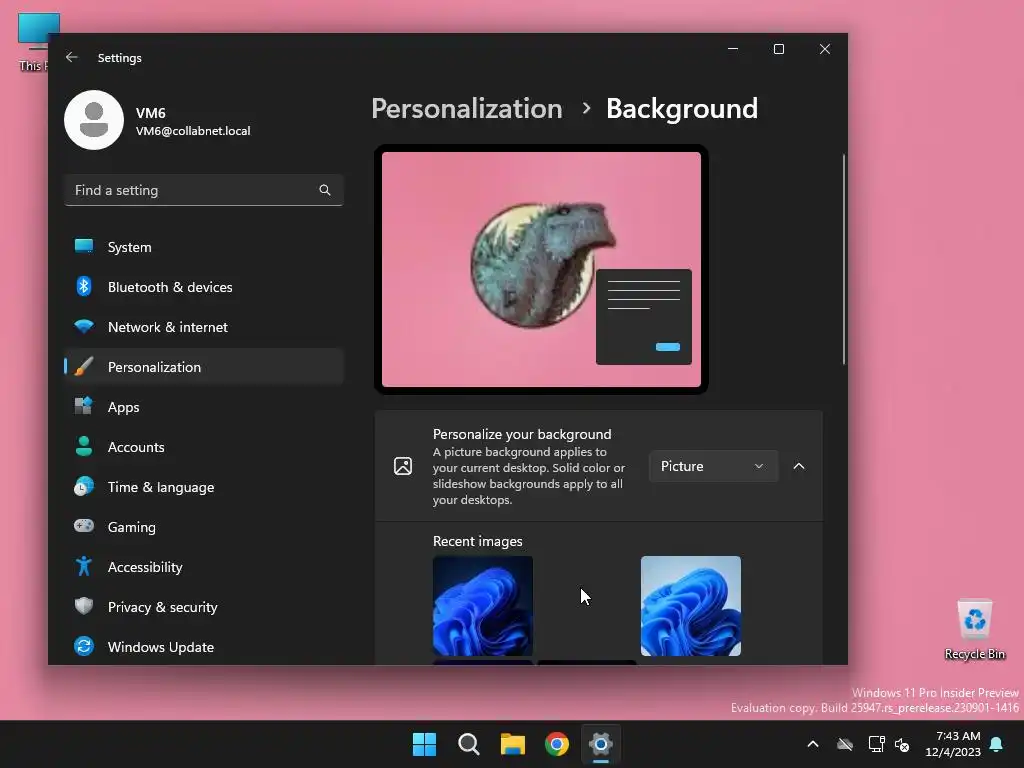This screenshot has height=768, width=1024.
Task: Click the Time & language clock icon
Action: [84, 487]
